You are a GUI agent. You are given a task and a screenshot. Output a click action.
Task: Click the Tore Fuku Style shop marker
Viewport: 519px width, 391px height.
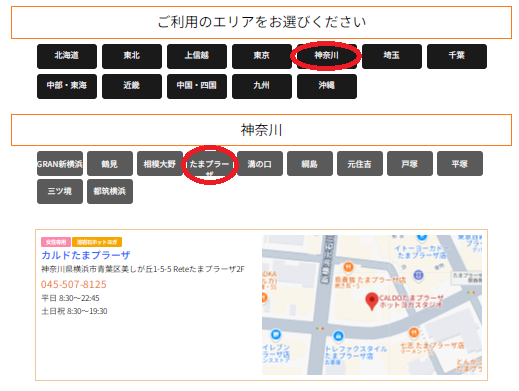pyautogui.click(x=338, y=336)
